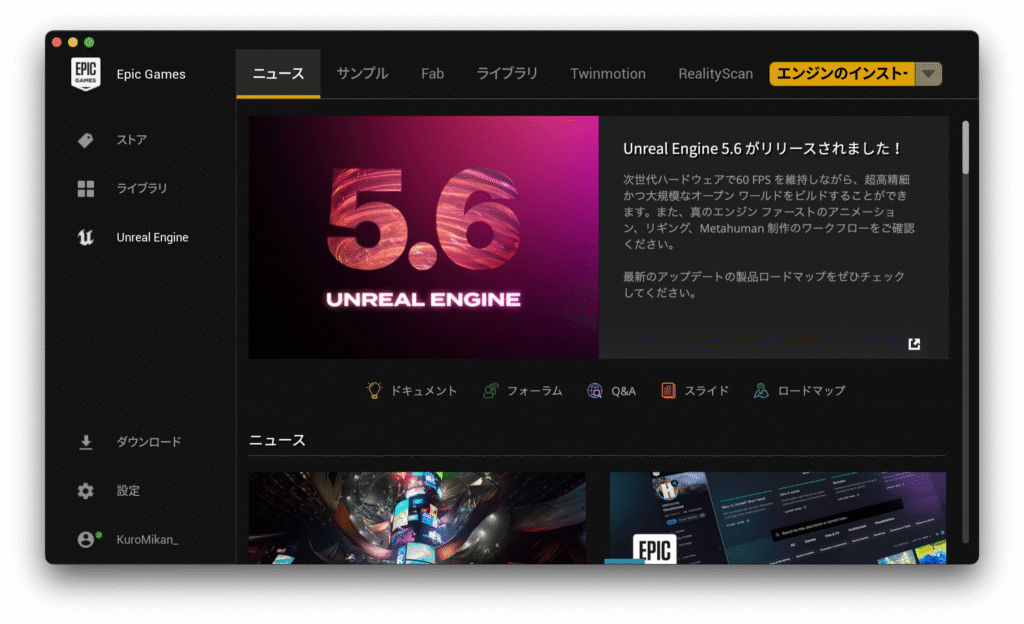Open the ドキュメント link
The height and width of the screenshot is (624, 1024).
(424, 390)
